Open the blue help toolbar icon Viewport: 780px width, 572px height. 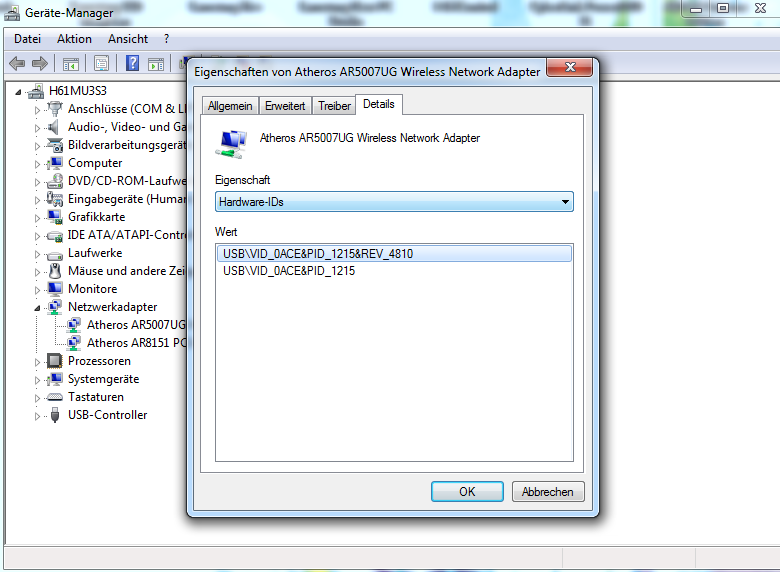(132, 63)
